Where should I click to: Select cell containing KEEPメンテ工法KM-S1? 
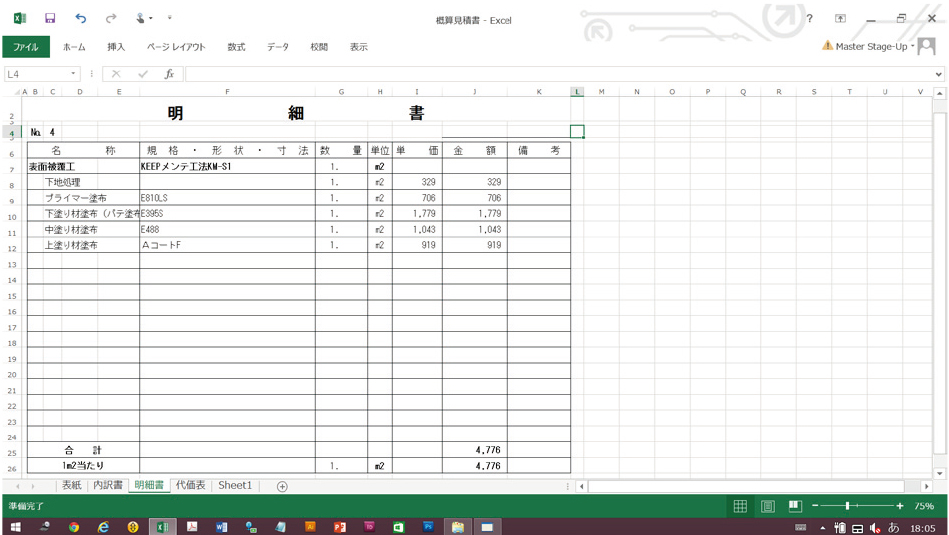click(227, 167)
